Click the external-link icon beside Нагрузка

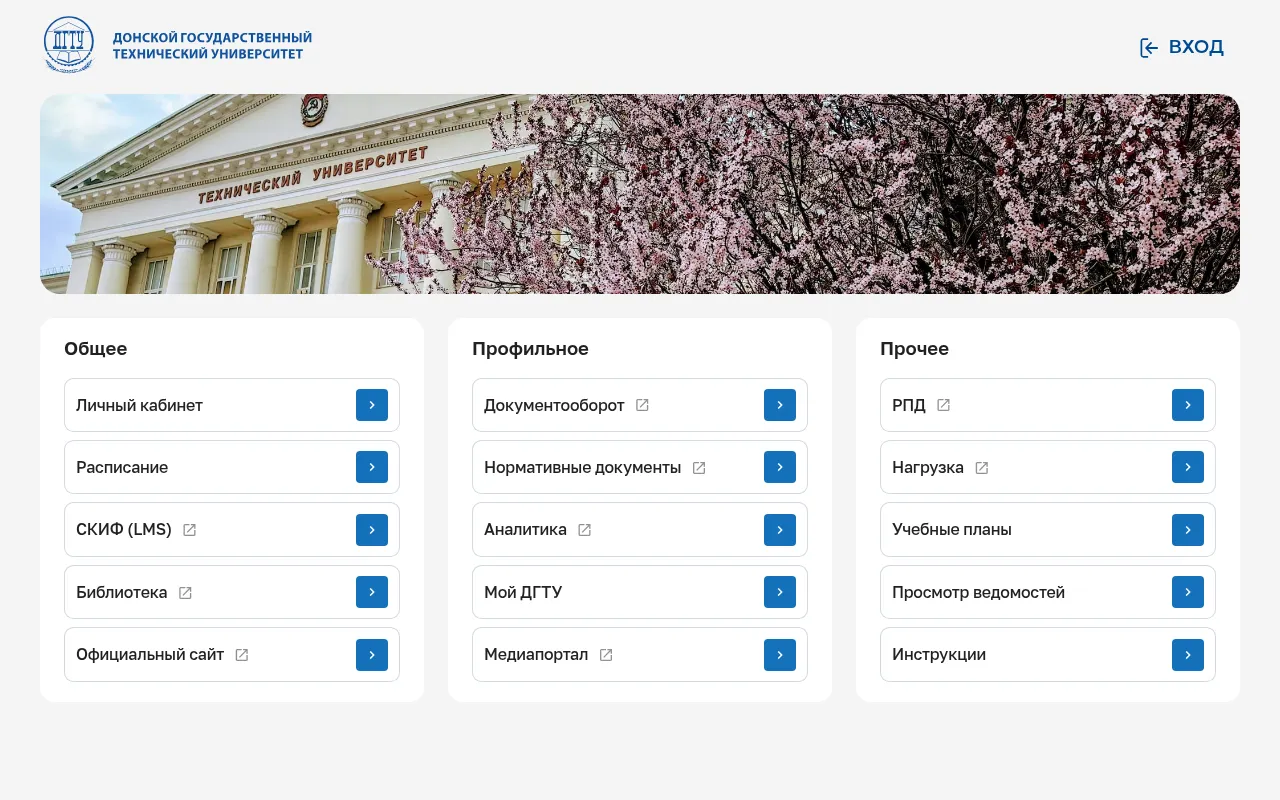982,468
